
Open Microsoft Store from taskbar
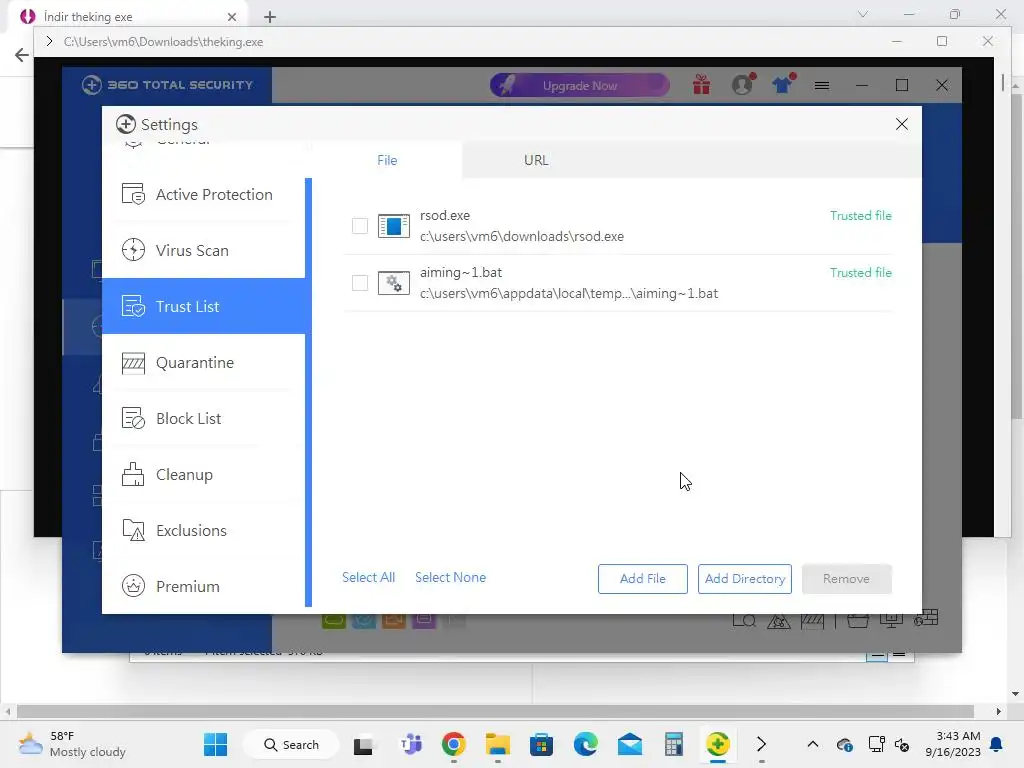pyautogui.click(x=541, y=744)
